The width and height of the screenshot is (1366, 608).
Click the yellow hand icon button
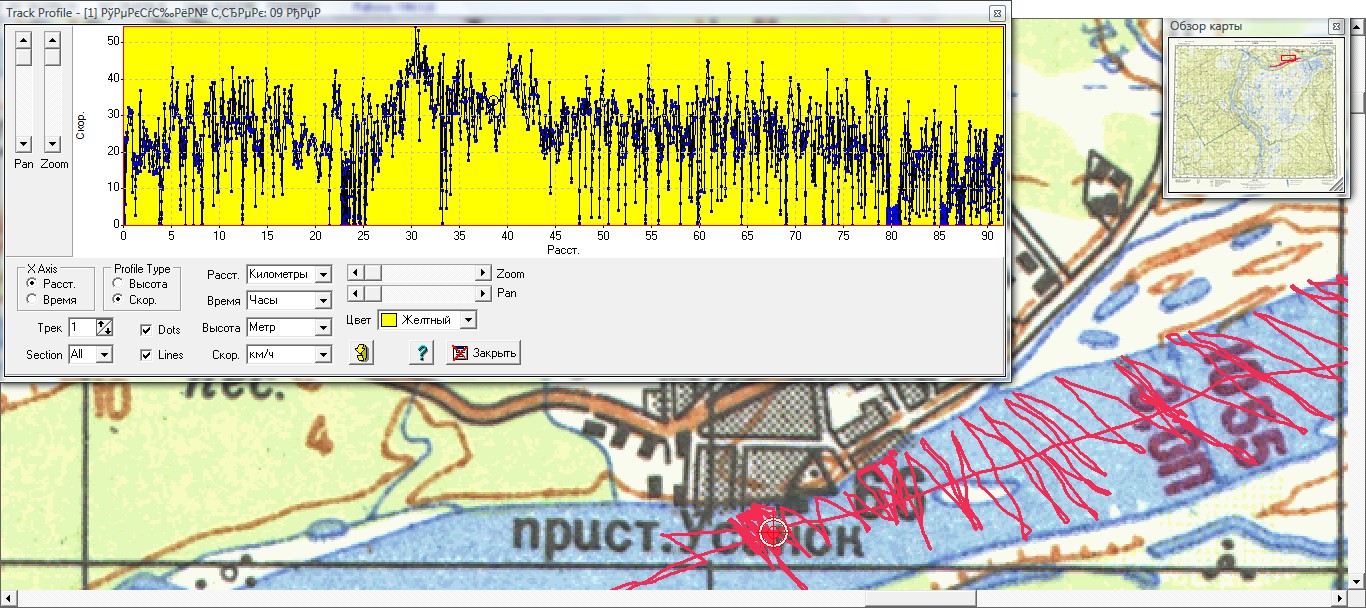pos(361,353)
